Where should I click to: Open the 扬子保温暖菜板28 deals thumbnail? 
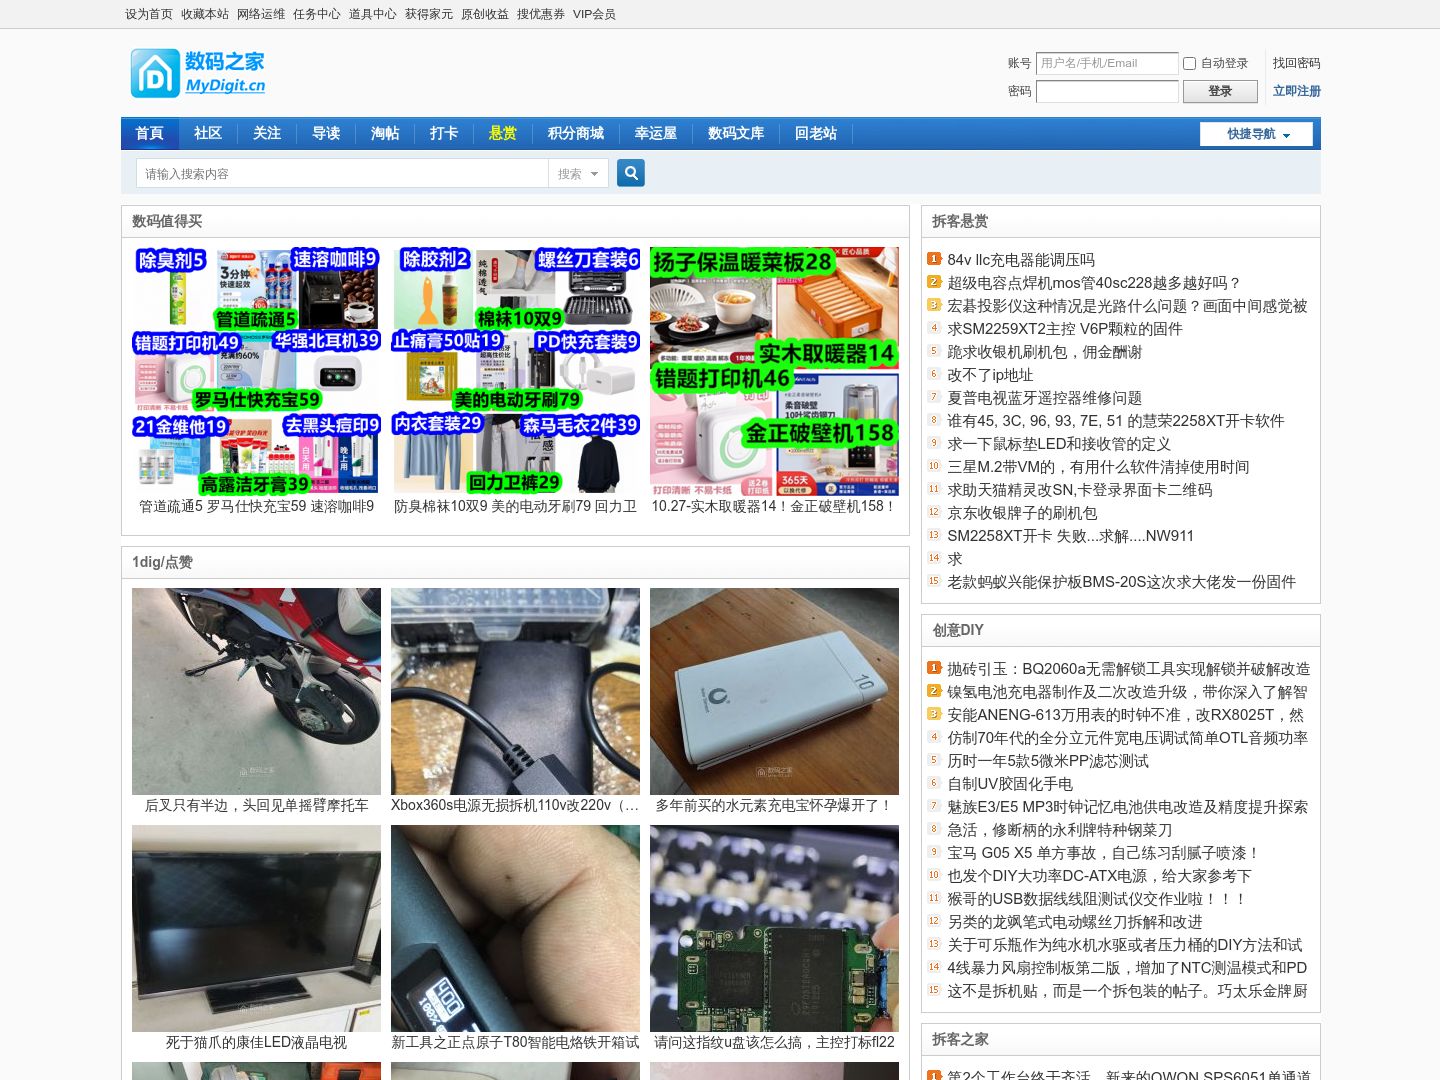point(774,371)
